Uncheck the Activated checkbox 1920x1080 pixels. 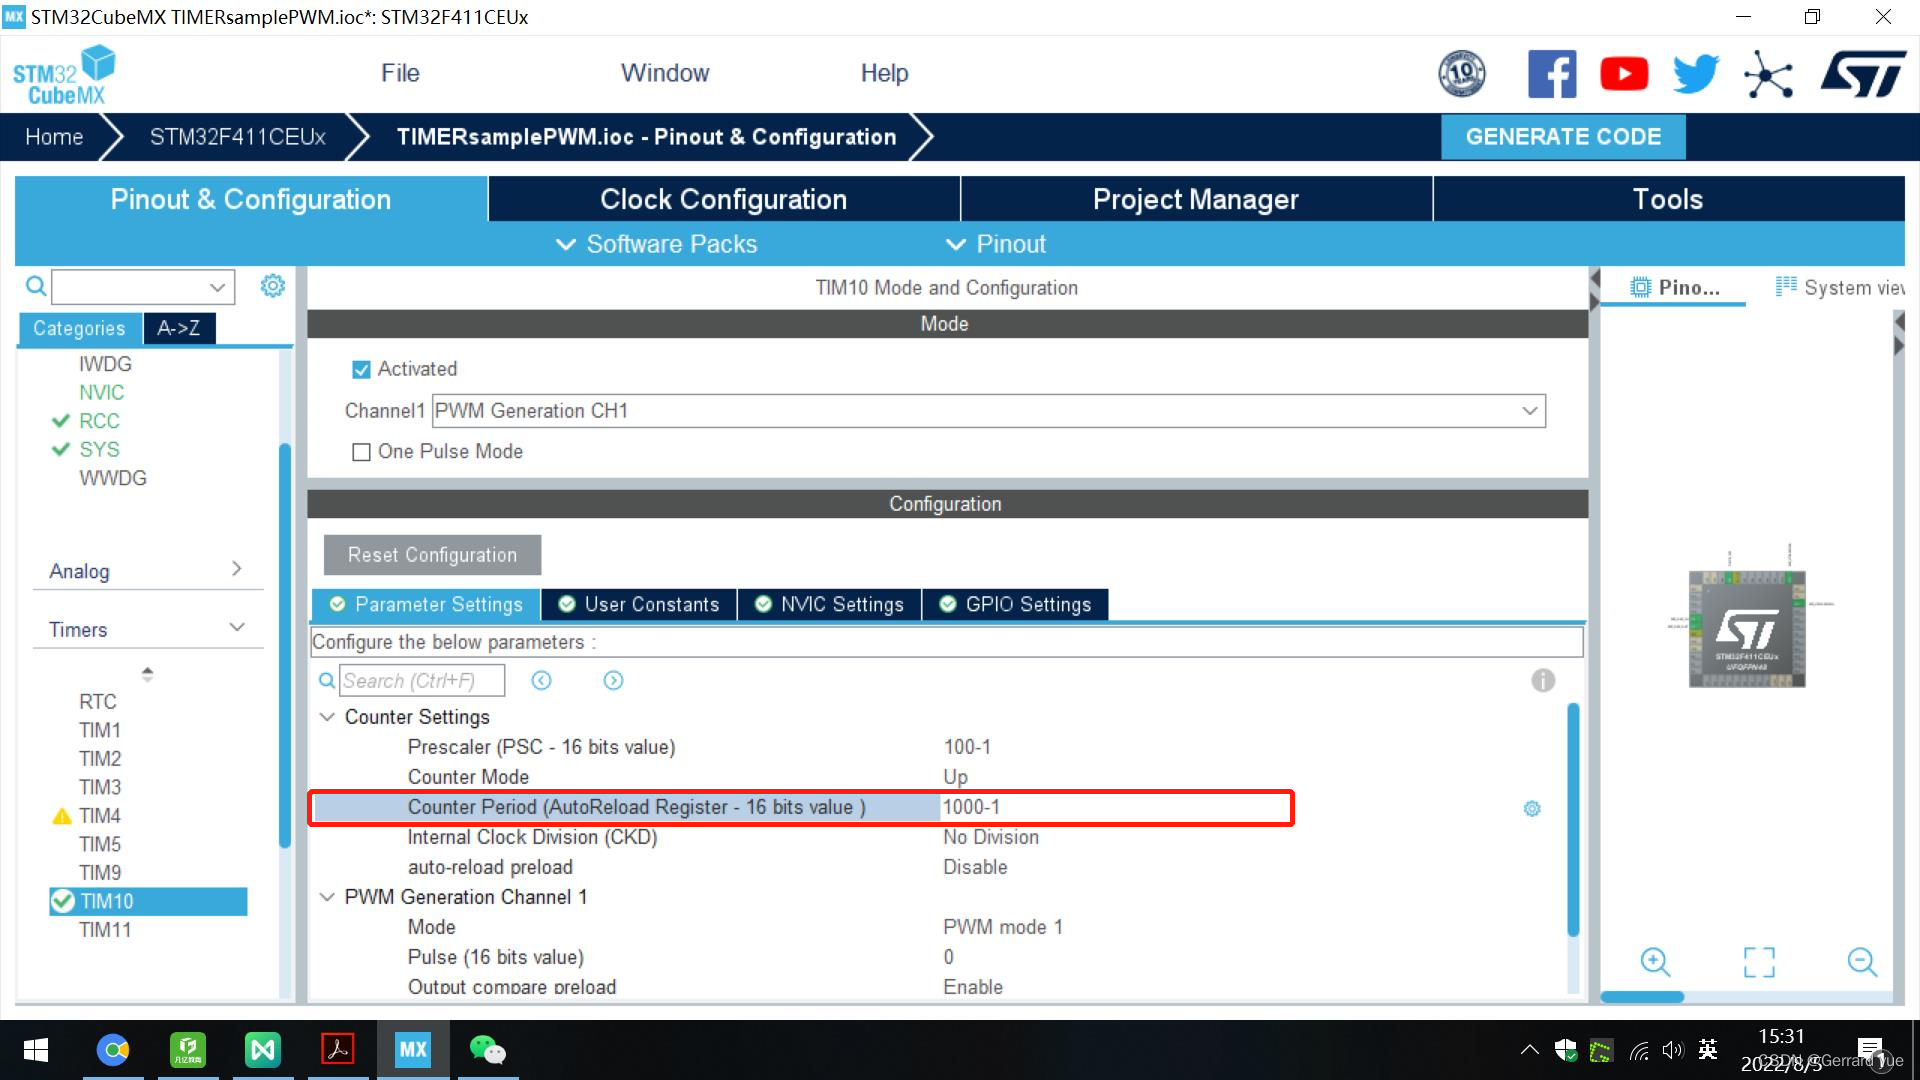pos(361,370)
